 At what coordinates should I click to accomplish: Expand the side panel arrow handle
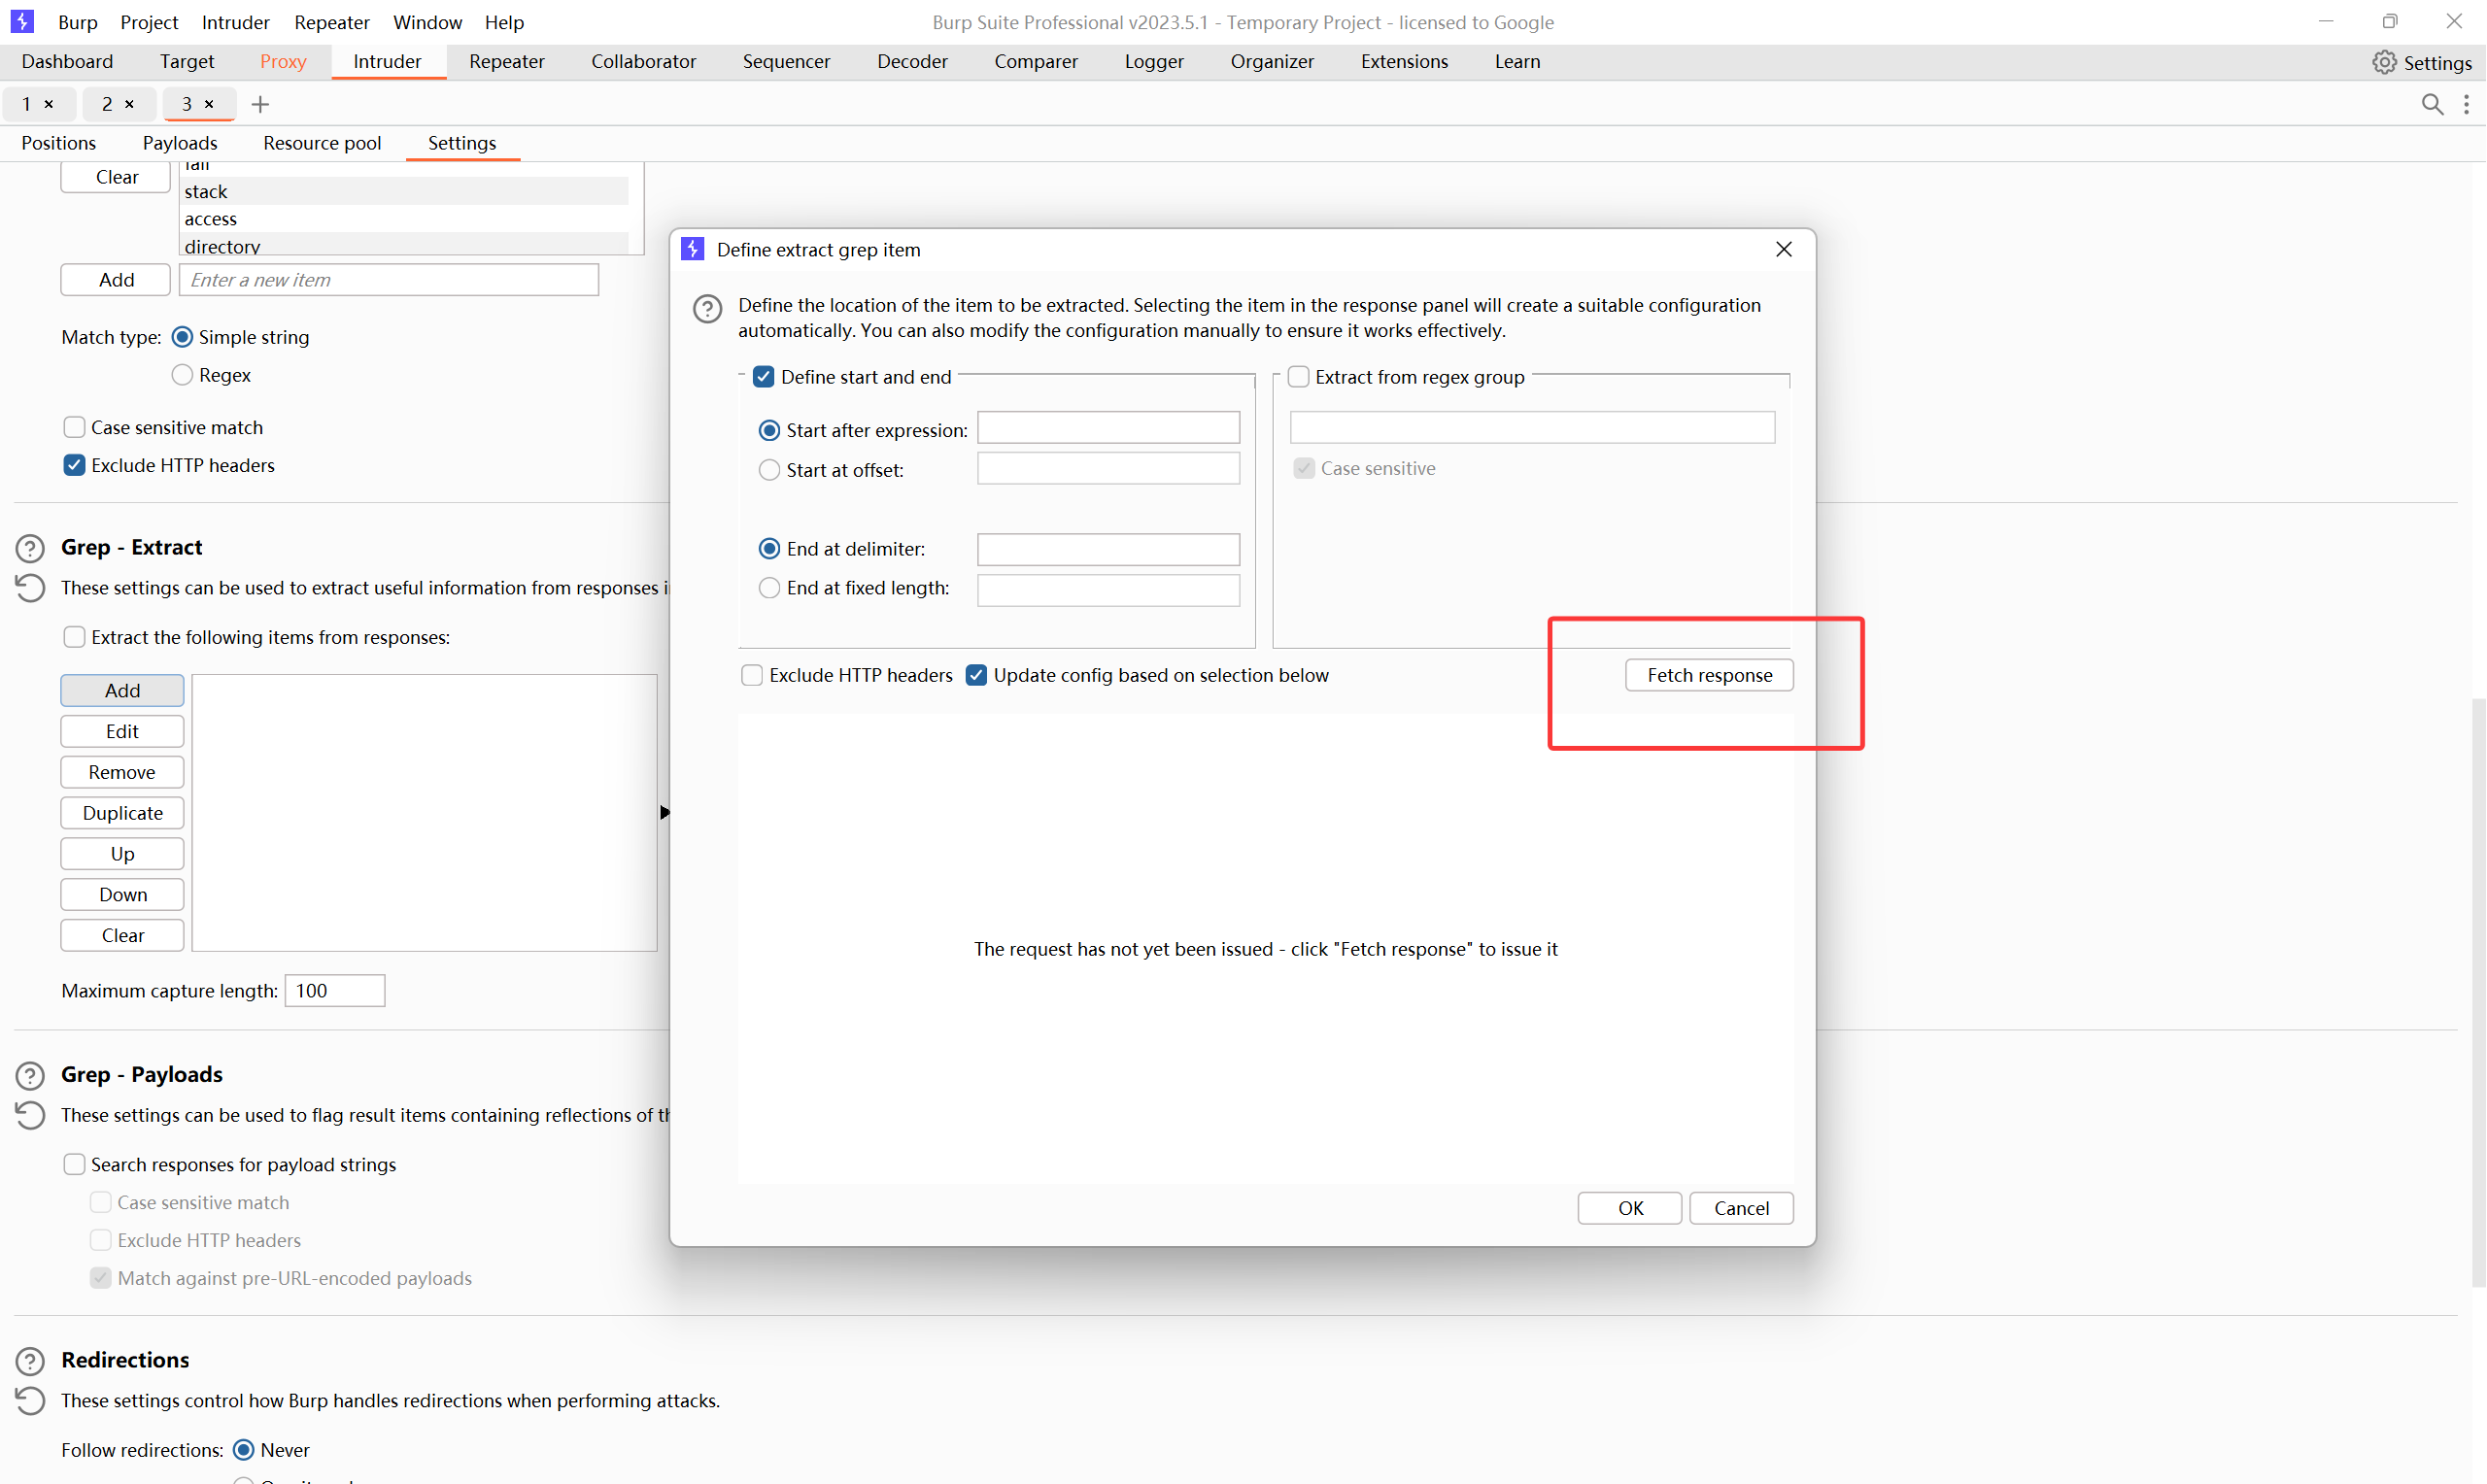point(664,812)
